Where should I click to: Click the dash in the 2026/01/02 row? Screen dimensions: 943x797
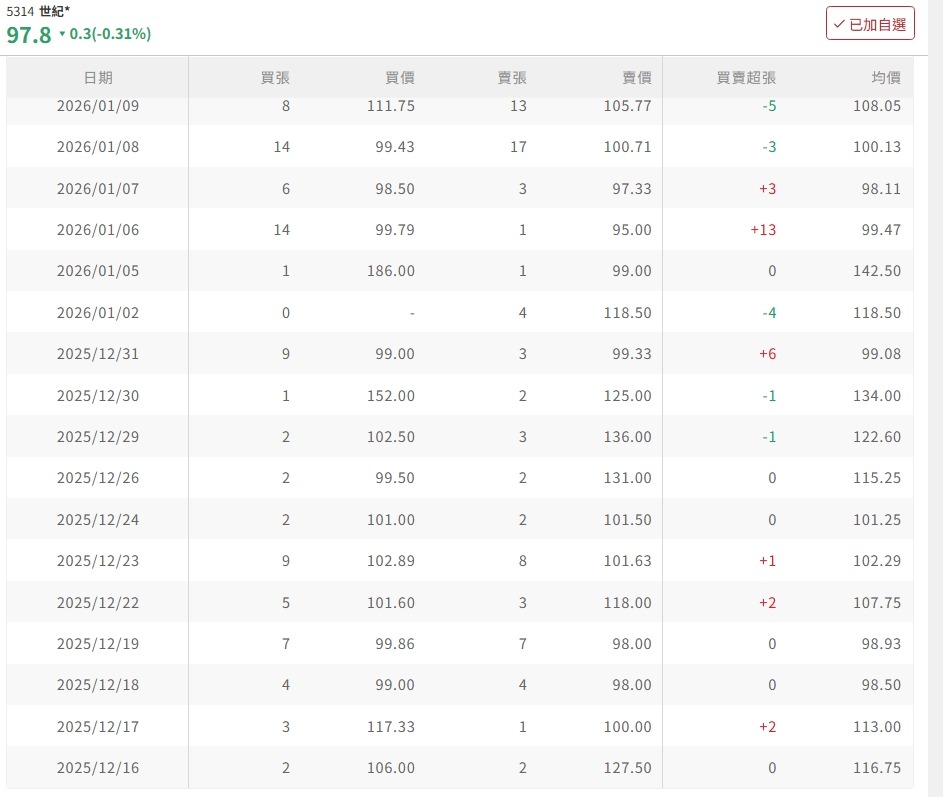pos(412,313)
